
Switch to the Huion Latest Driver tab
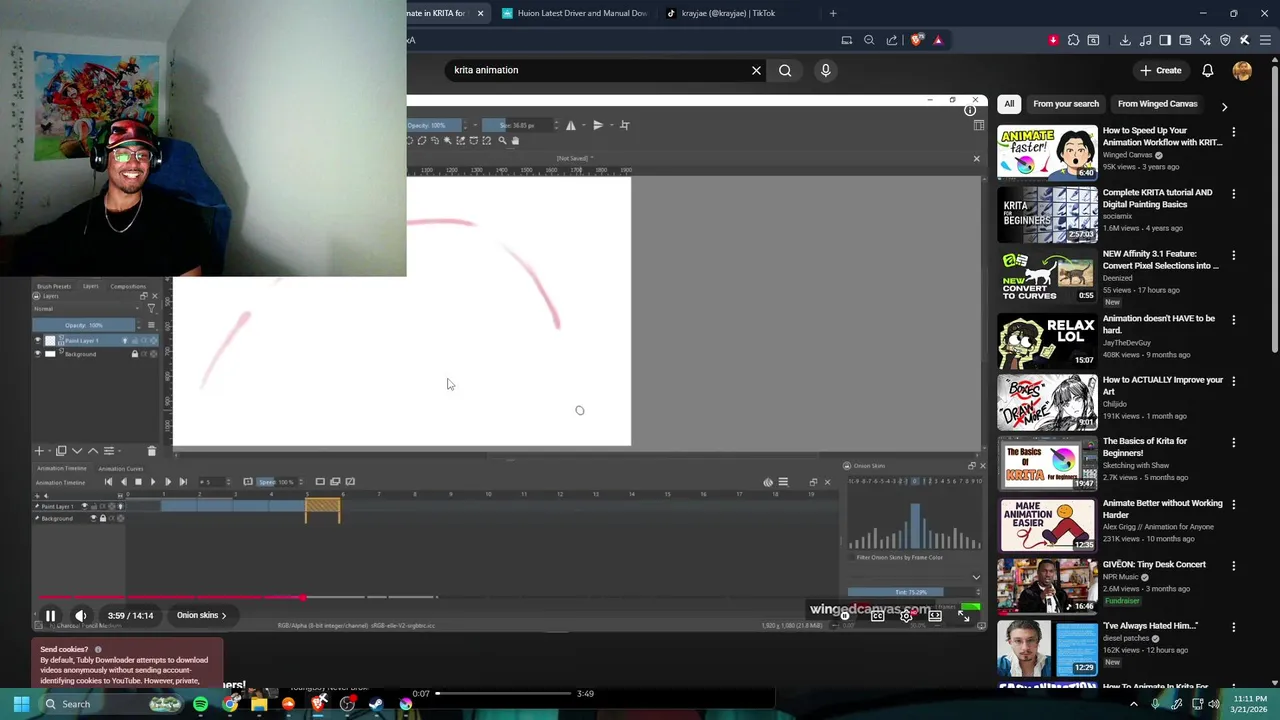[574, 13]
